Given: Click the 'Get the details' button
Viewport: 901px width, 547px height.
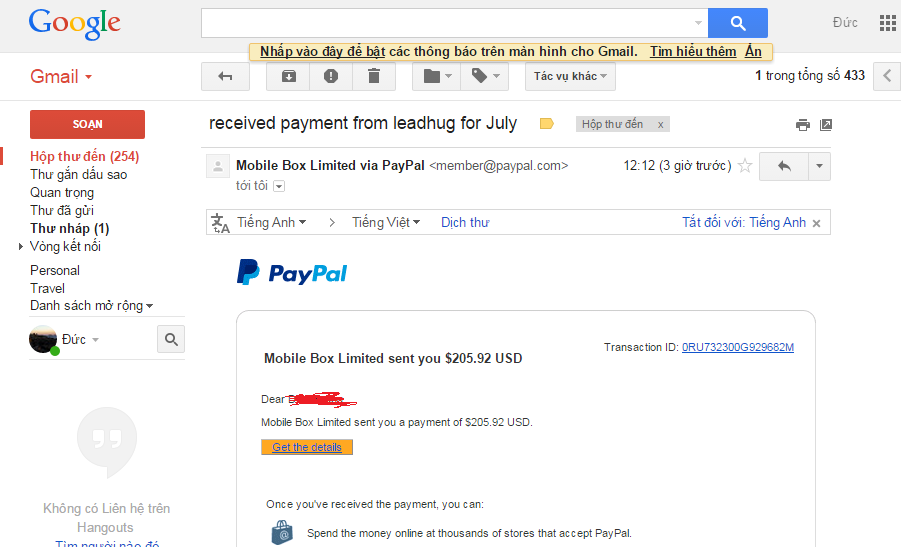Looking at the screenshot, I should (x=307, y=447).
